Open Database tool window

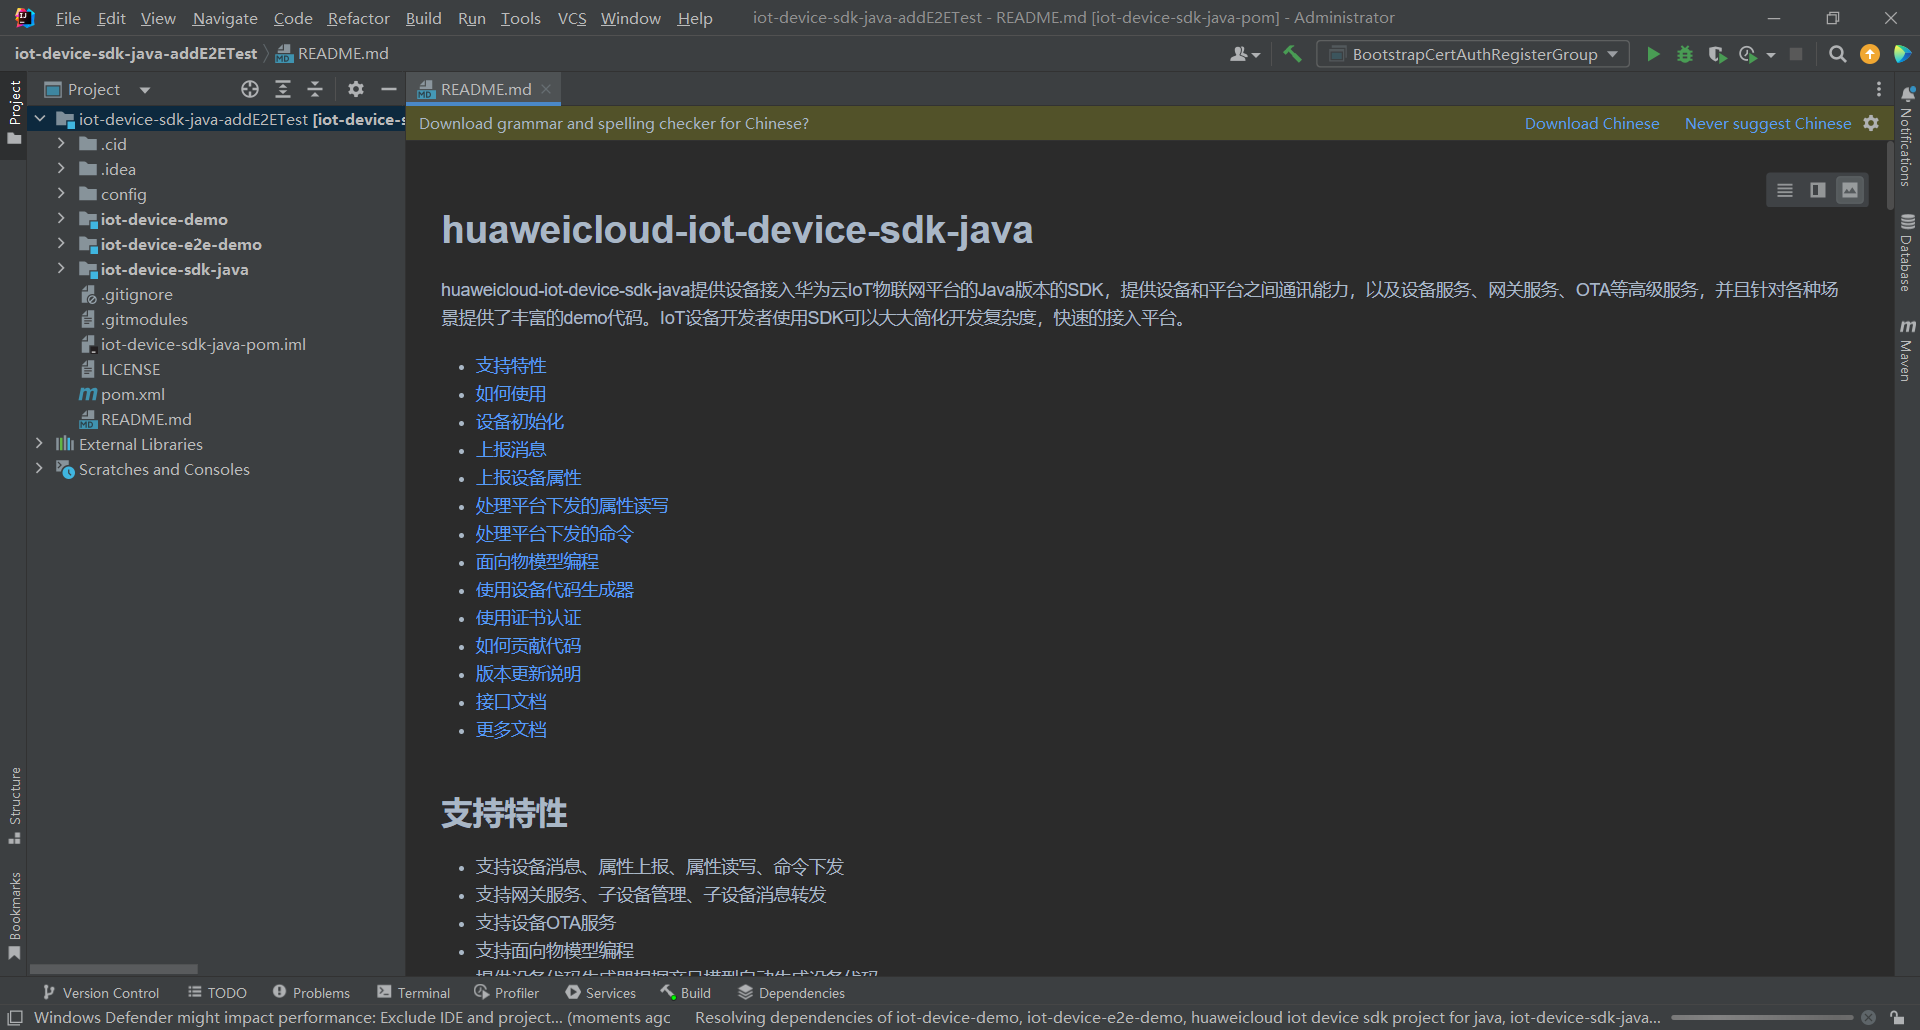click(x=1907, y=253)
